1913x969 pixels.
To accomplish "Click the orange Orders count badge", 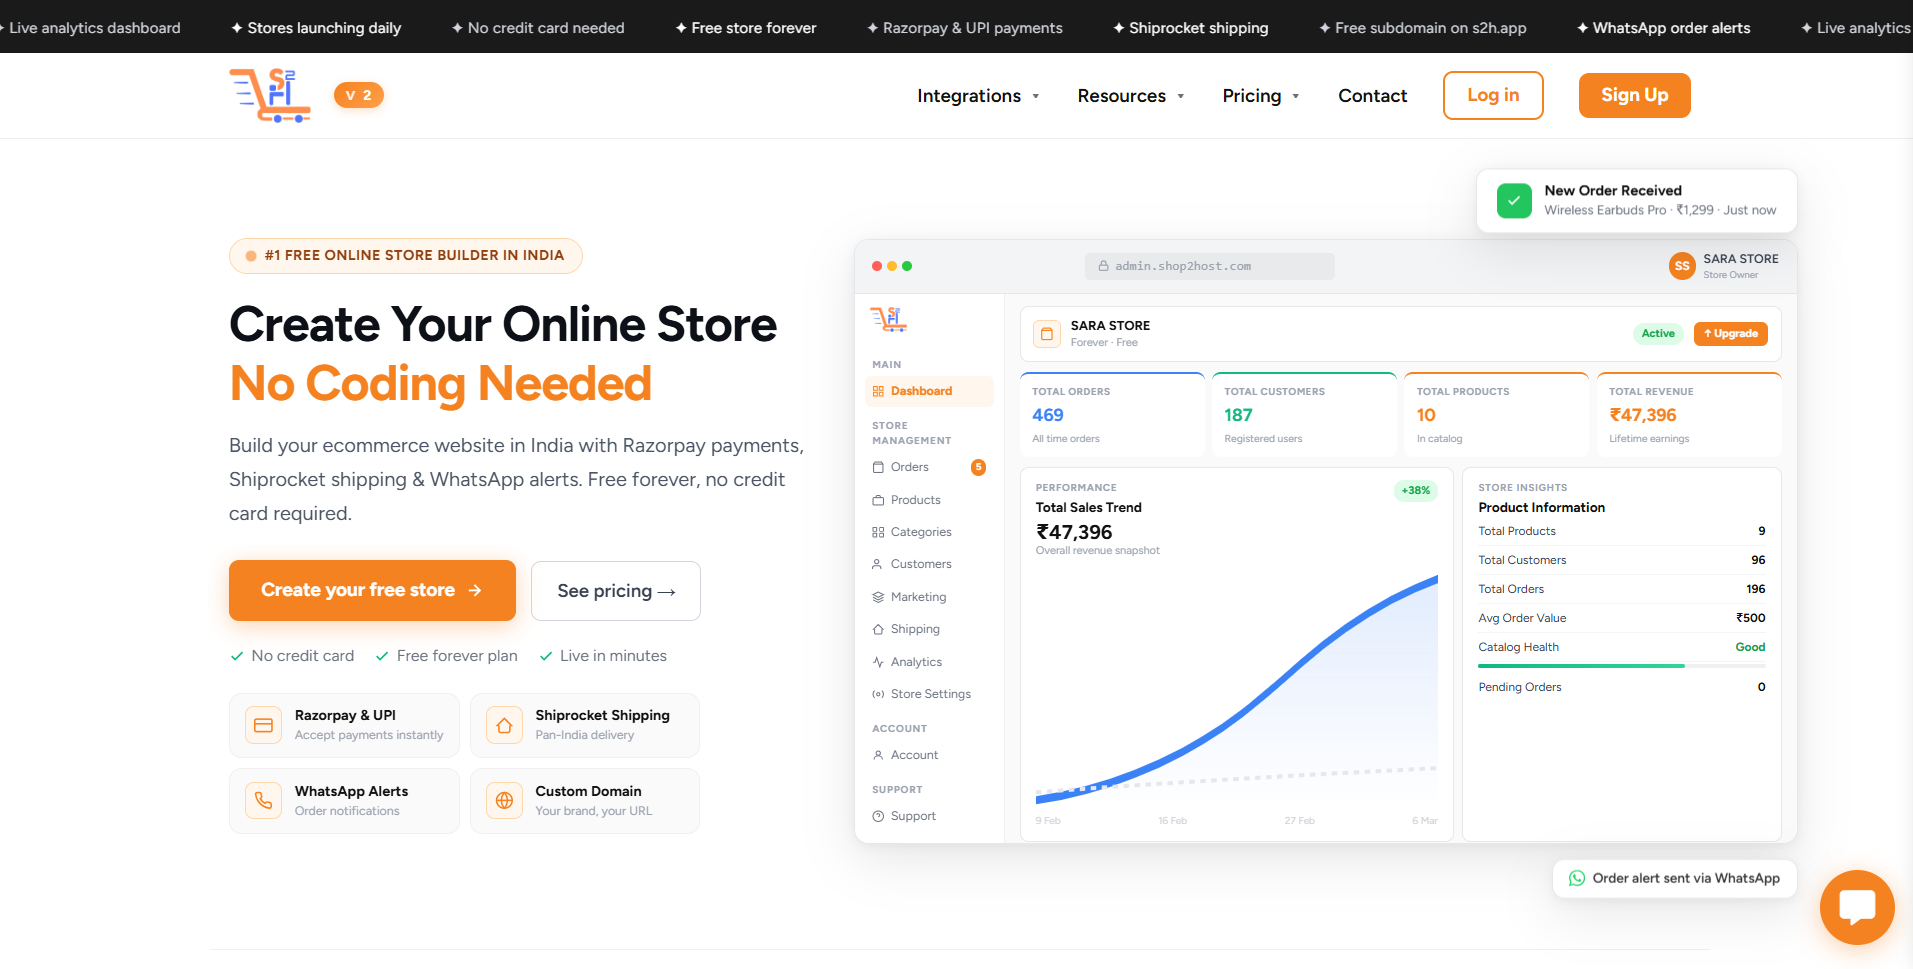I will 978,467.
